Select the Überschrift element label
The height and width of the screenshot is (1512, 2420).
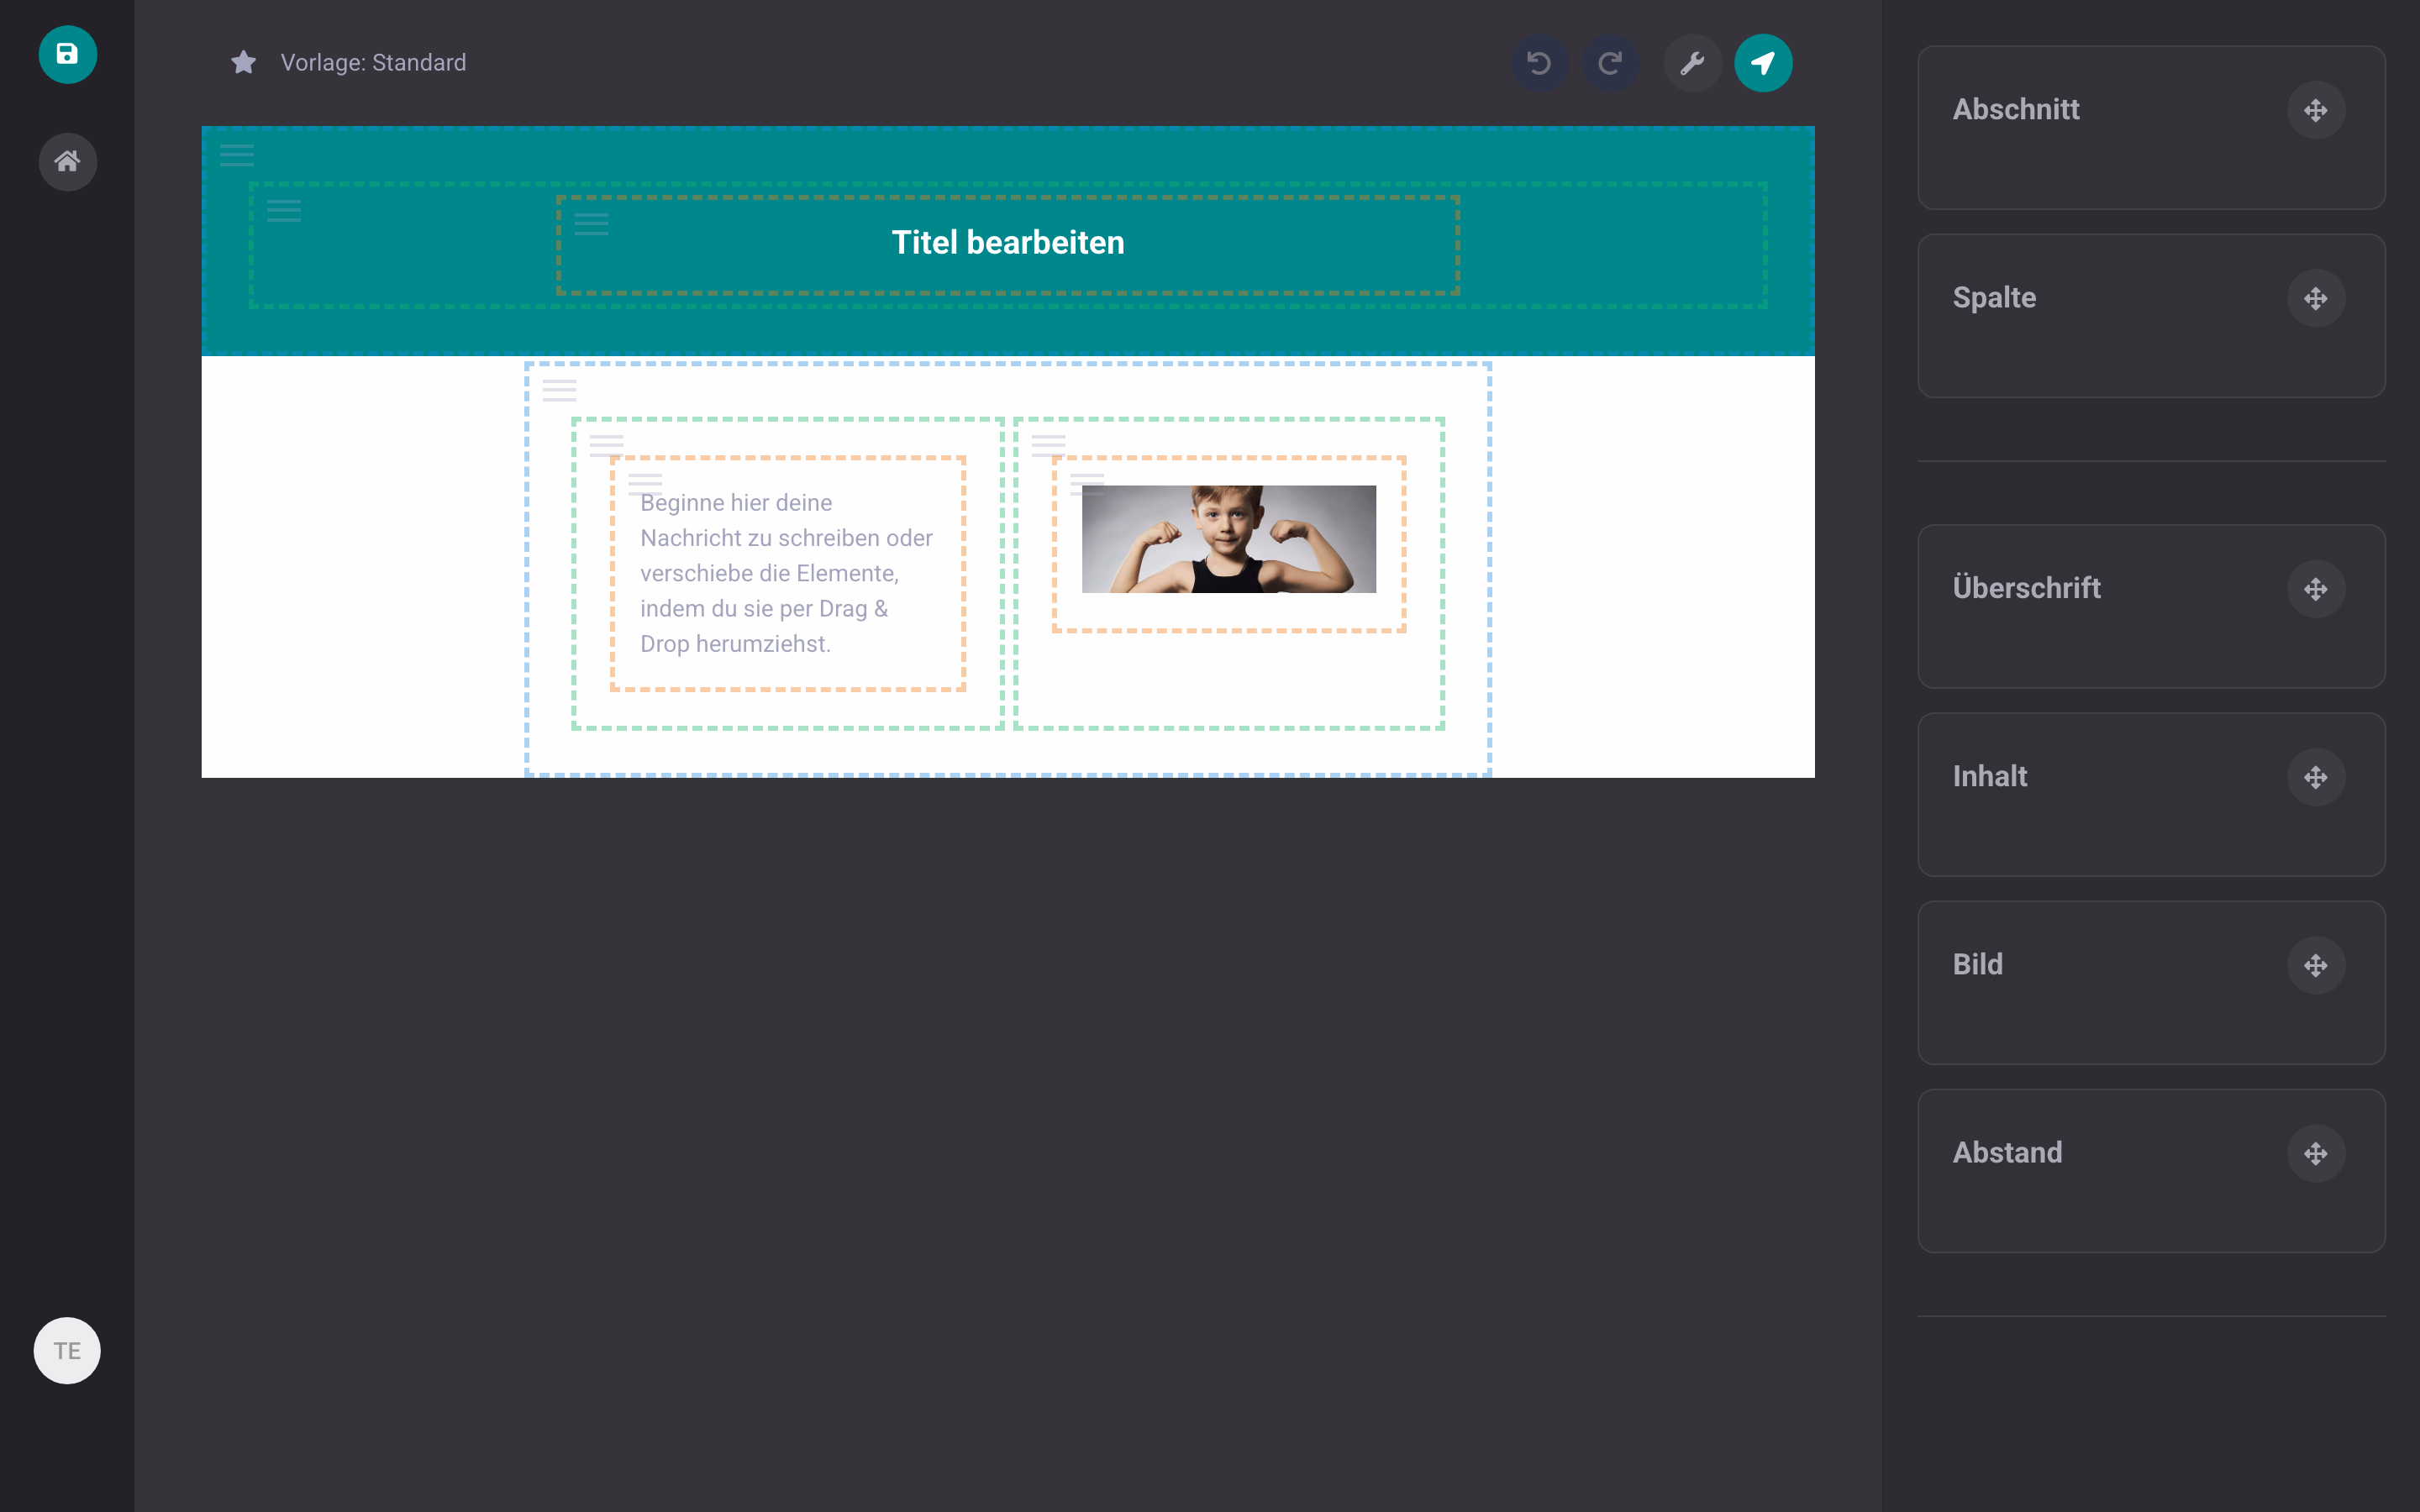coord(2026,587)
